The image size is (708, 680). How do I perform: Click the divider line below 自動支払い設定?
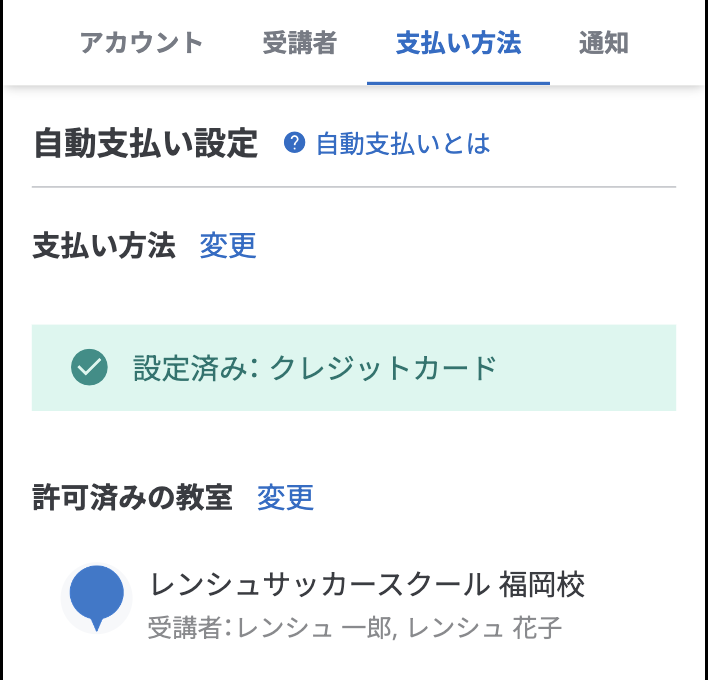point(354,187)
